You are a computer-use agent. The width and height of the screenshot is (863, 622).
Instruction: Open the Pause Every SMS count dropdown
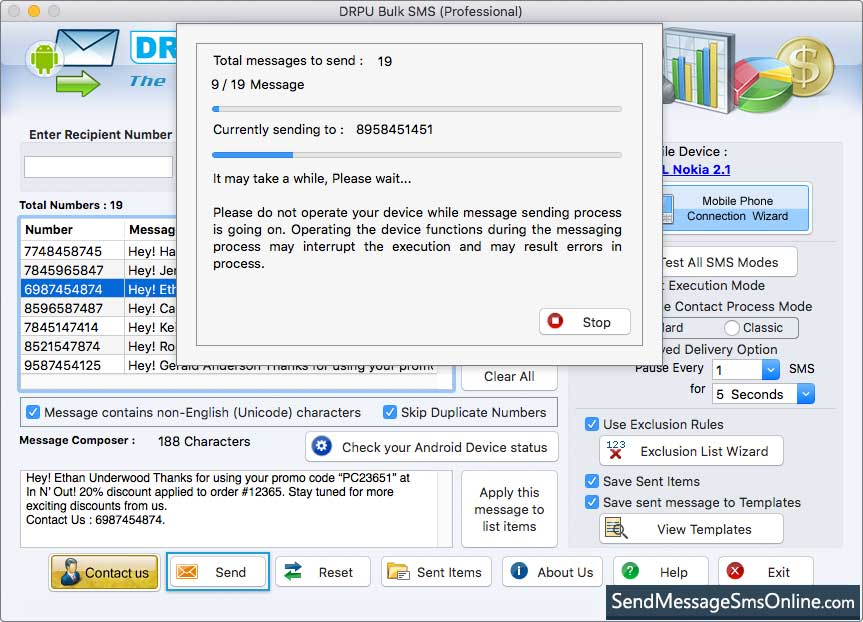click(770, 370)
